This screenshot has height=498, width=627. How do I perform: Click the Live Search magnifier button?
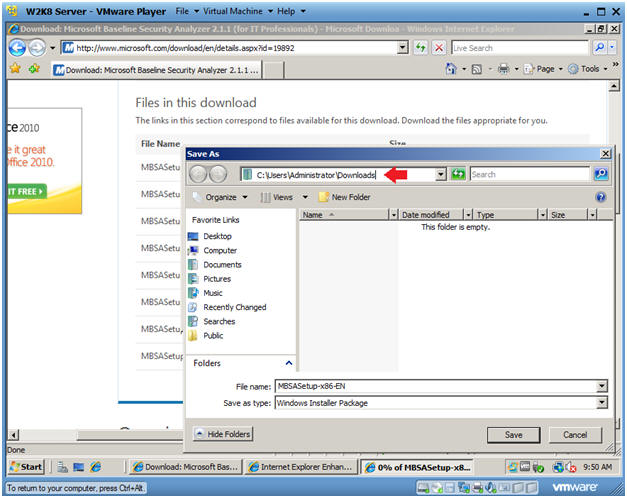click(x=599, y=48)
